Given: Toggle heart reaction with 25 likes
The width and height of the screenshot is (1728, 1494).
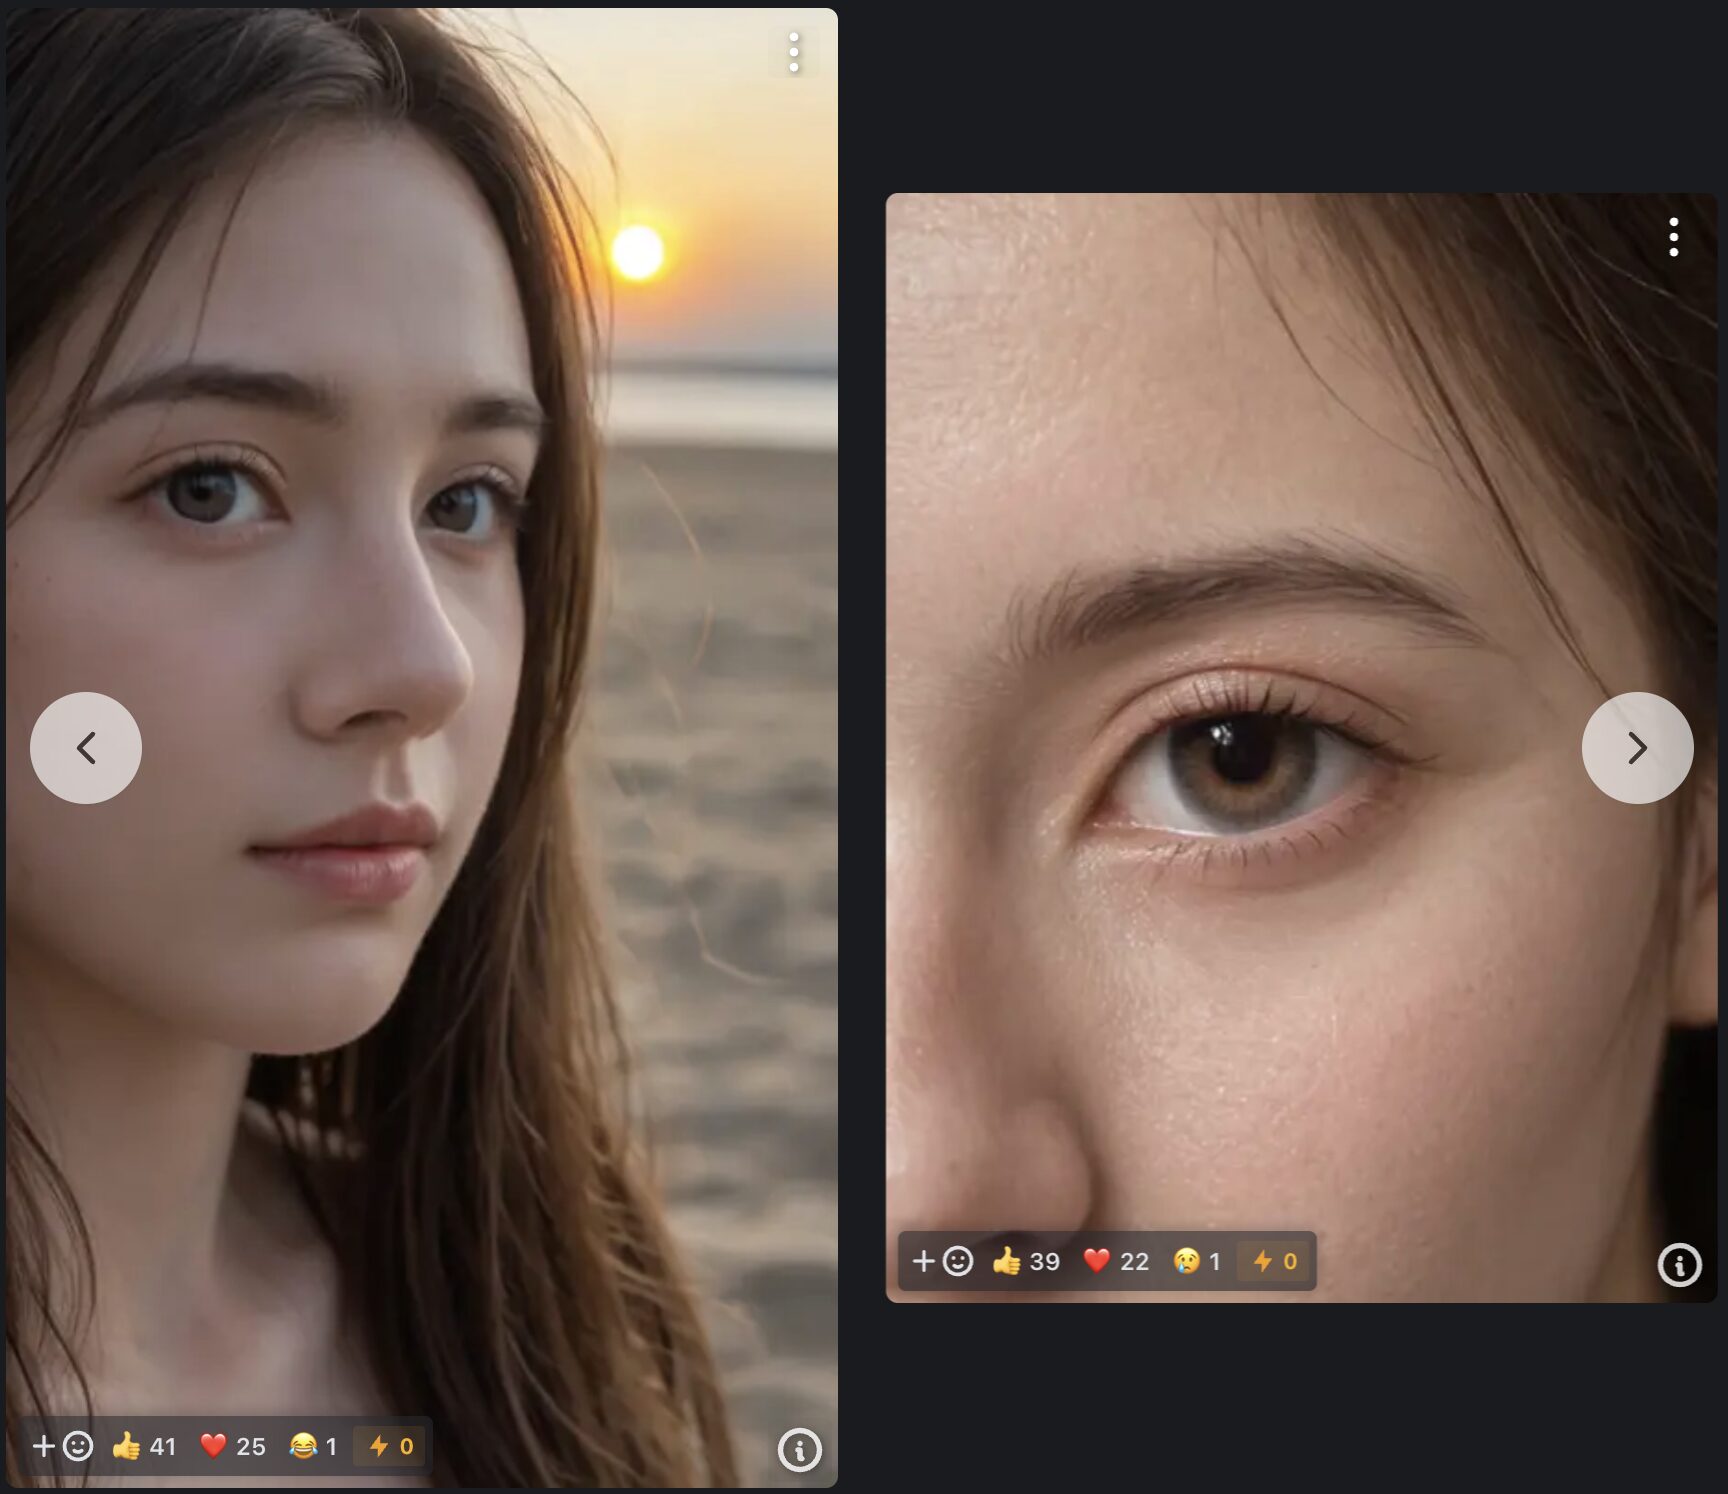Looking at the screenshot, I should (x=232, y=1446).
